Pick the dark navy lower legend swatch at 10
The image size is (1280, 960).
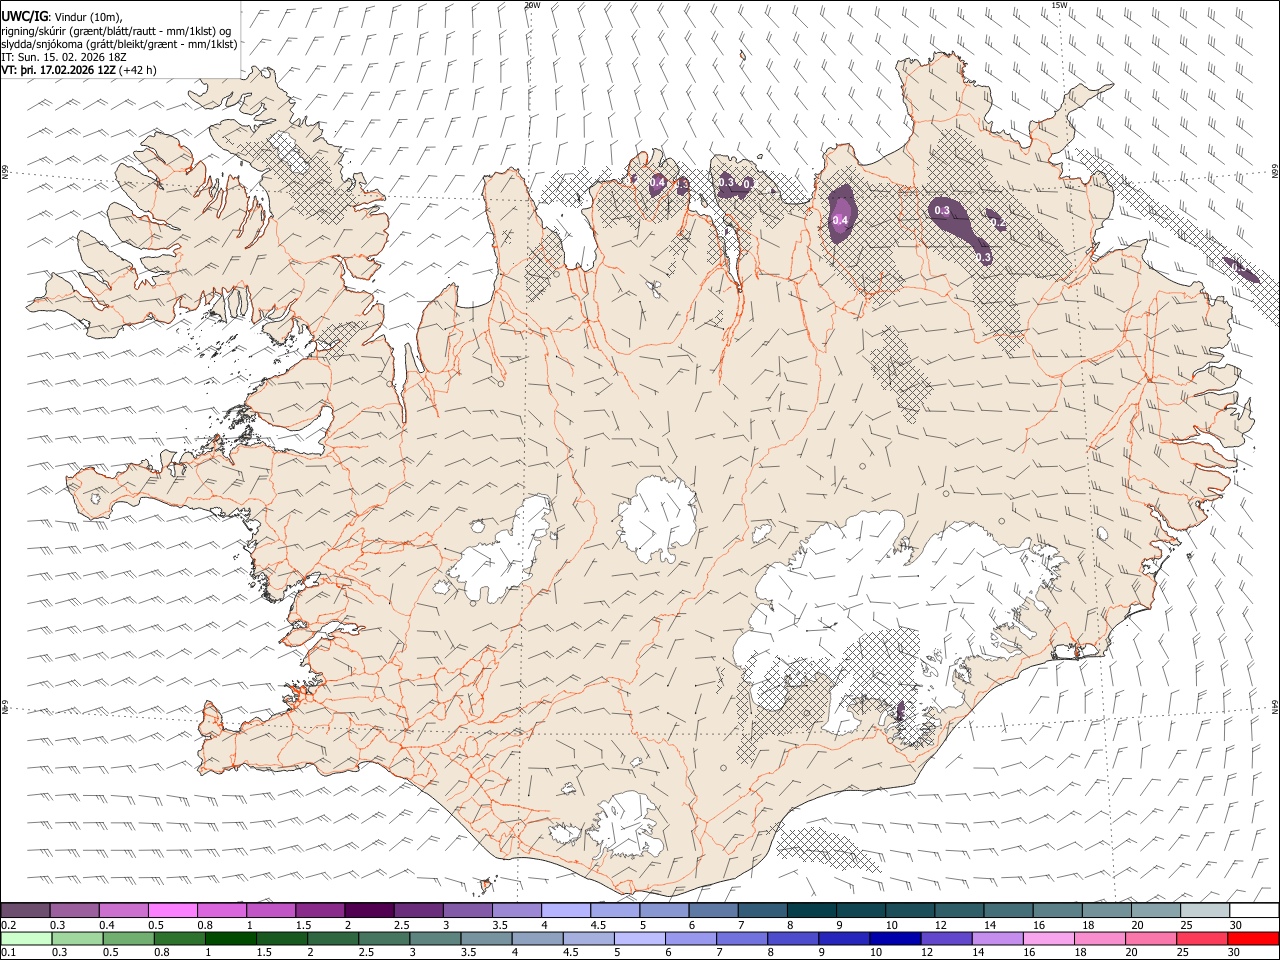pos(894,938)
